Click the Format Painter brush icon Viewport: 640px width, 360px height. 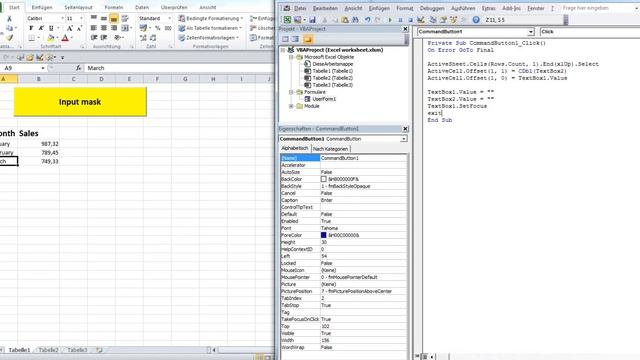pos(9,38)
